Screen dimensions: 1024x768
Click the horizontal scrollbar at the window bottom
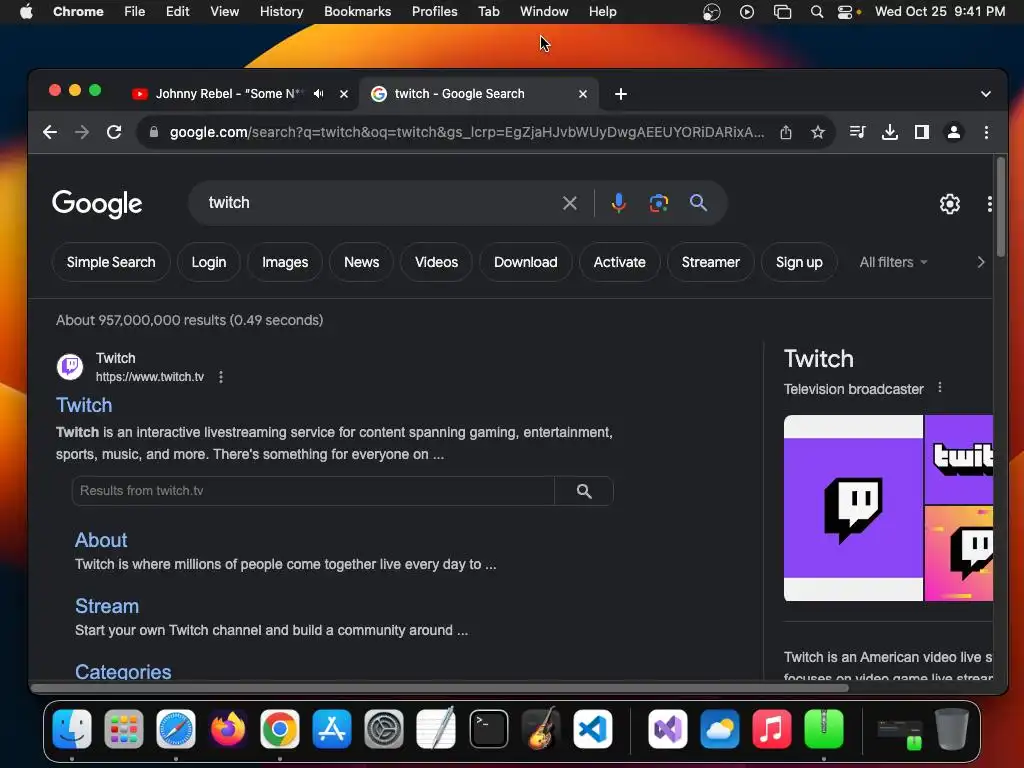(x=440, y=688)
